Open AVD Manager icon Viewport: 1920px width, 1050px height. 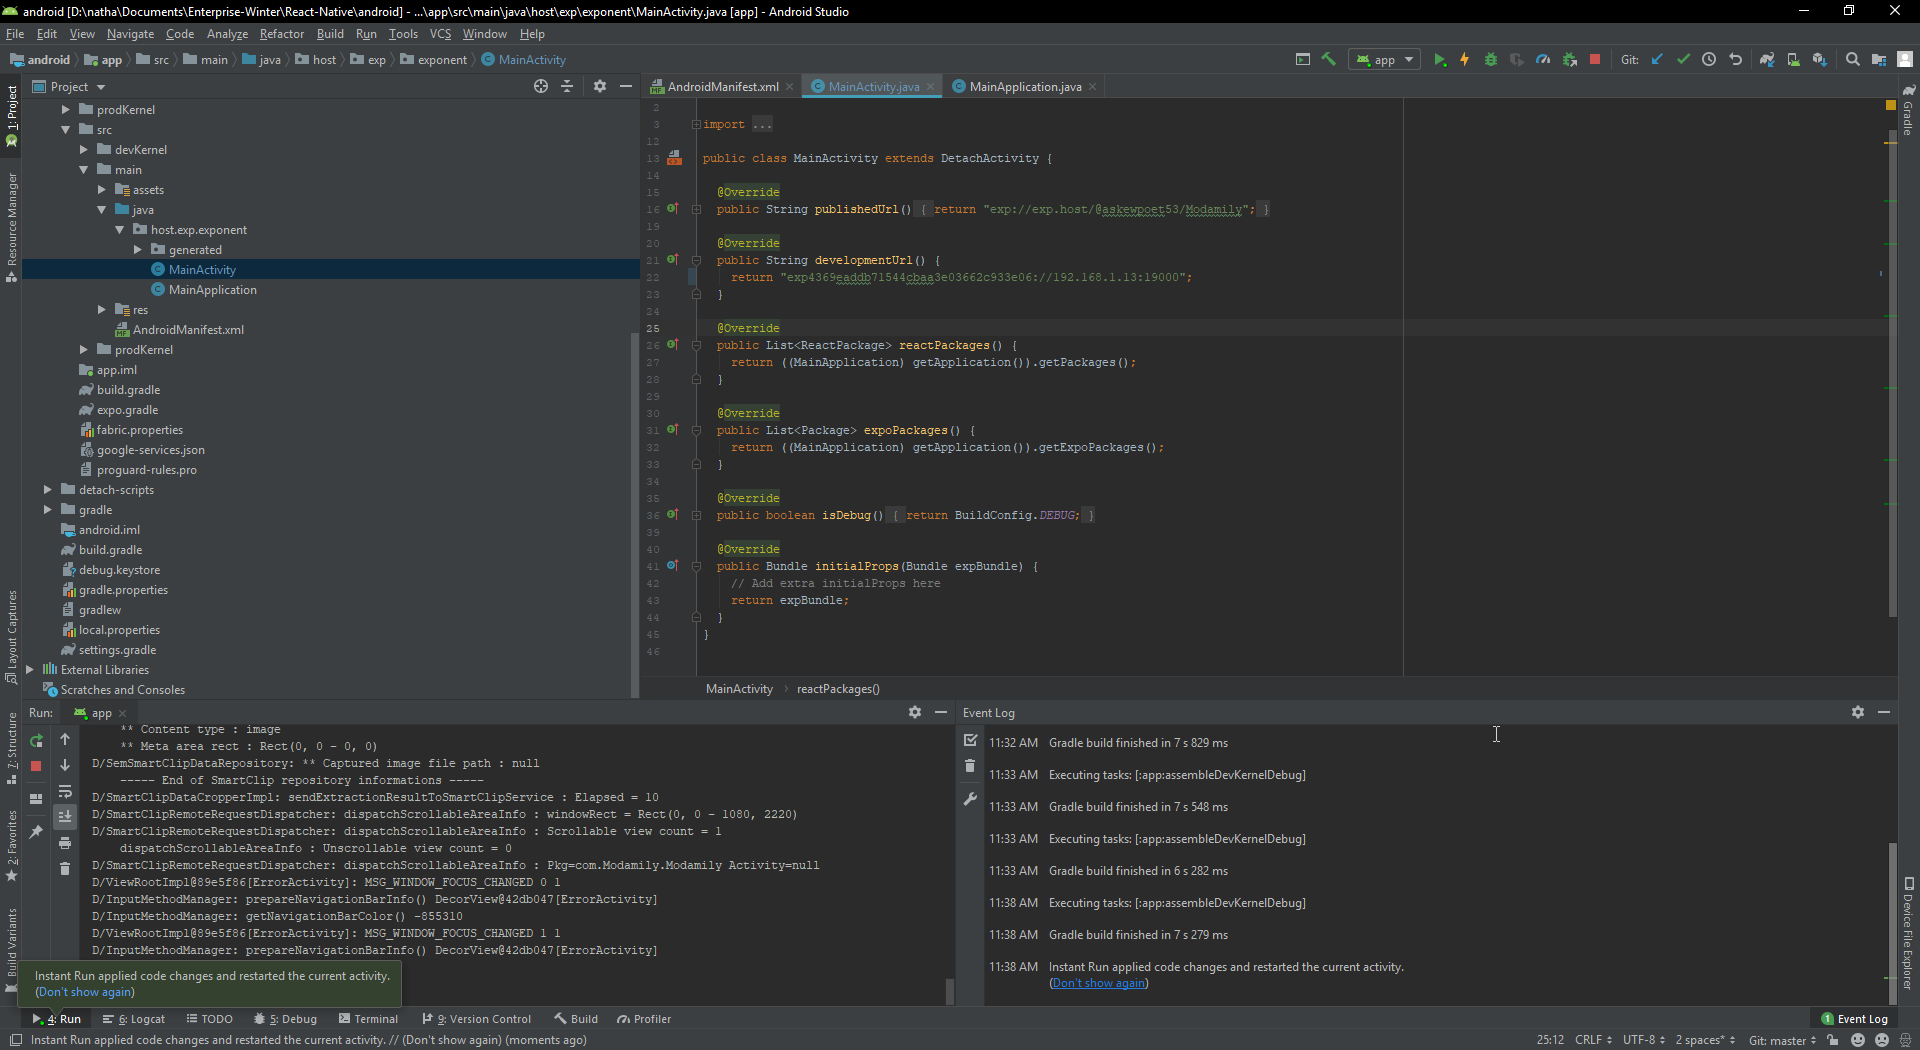pyautogui.click(x=1793, y=60)
